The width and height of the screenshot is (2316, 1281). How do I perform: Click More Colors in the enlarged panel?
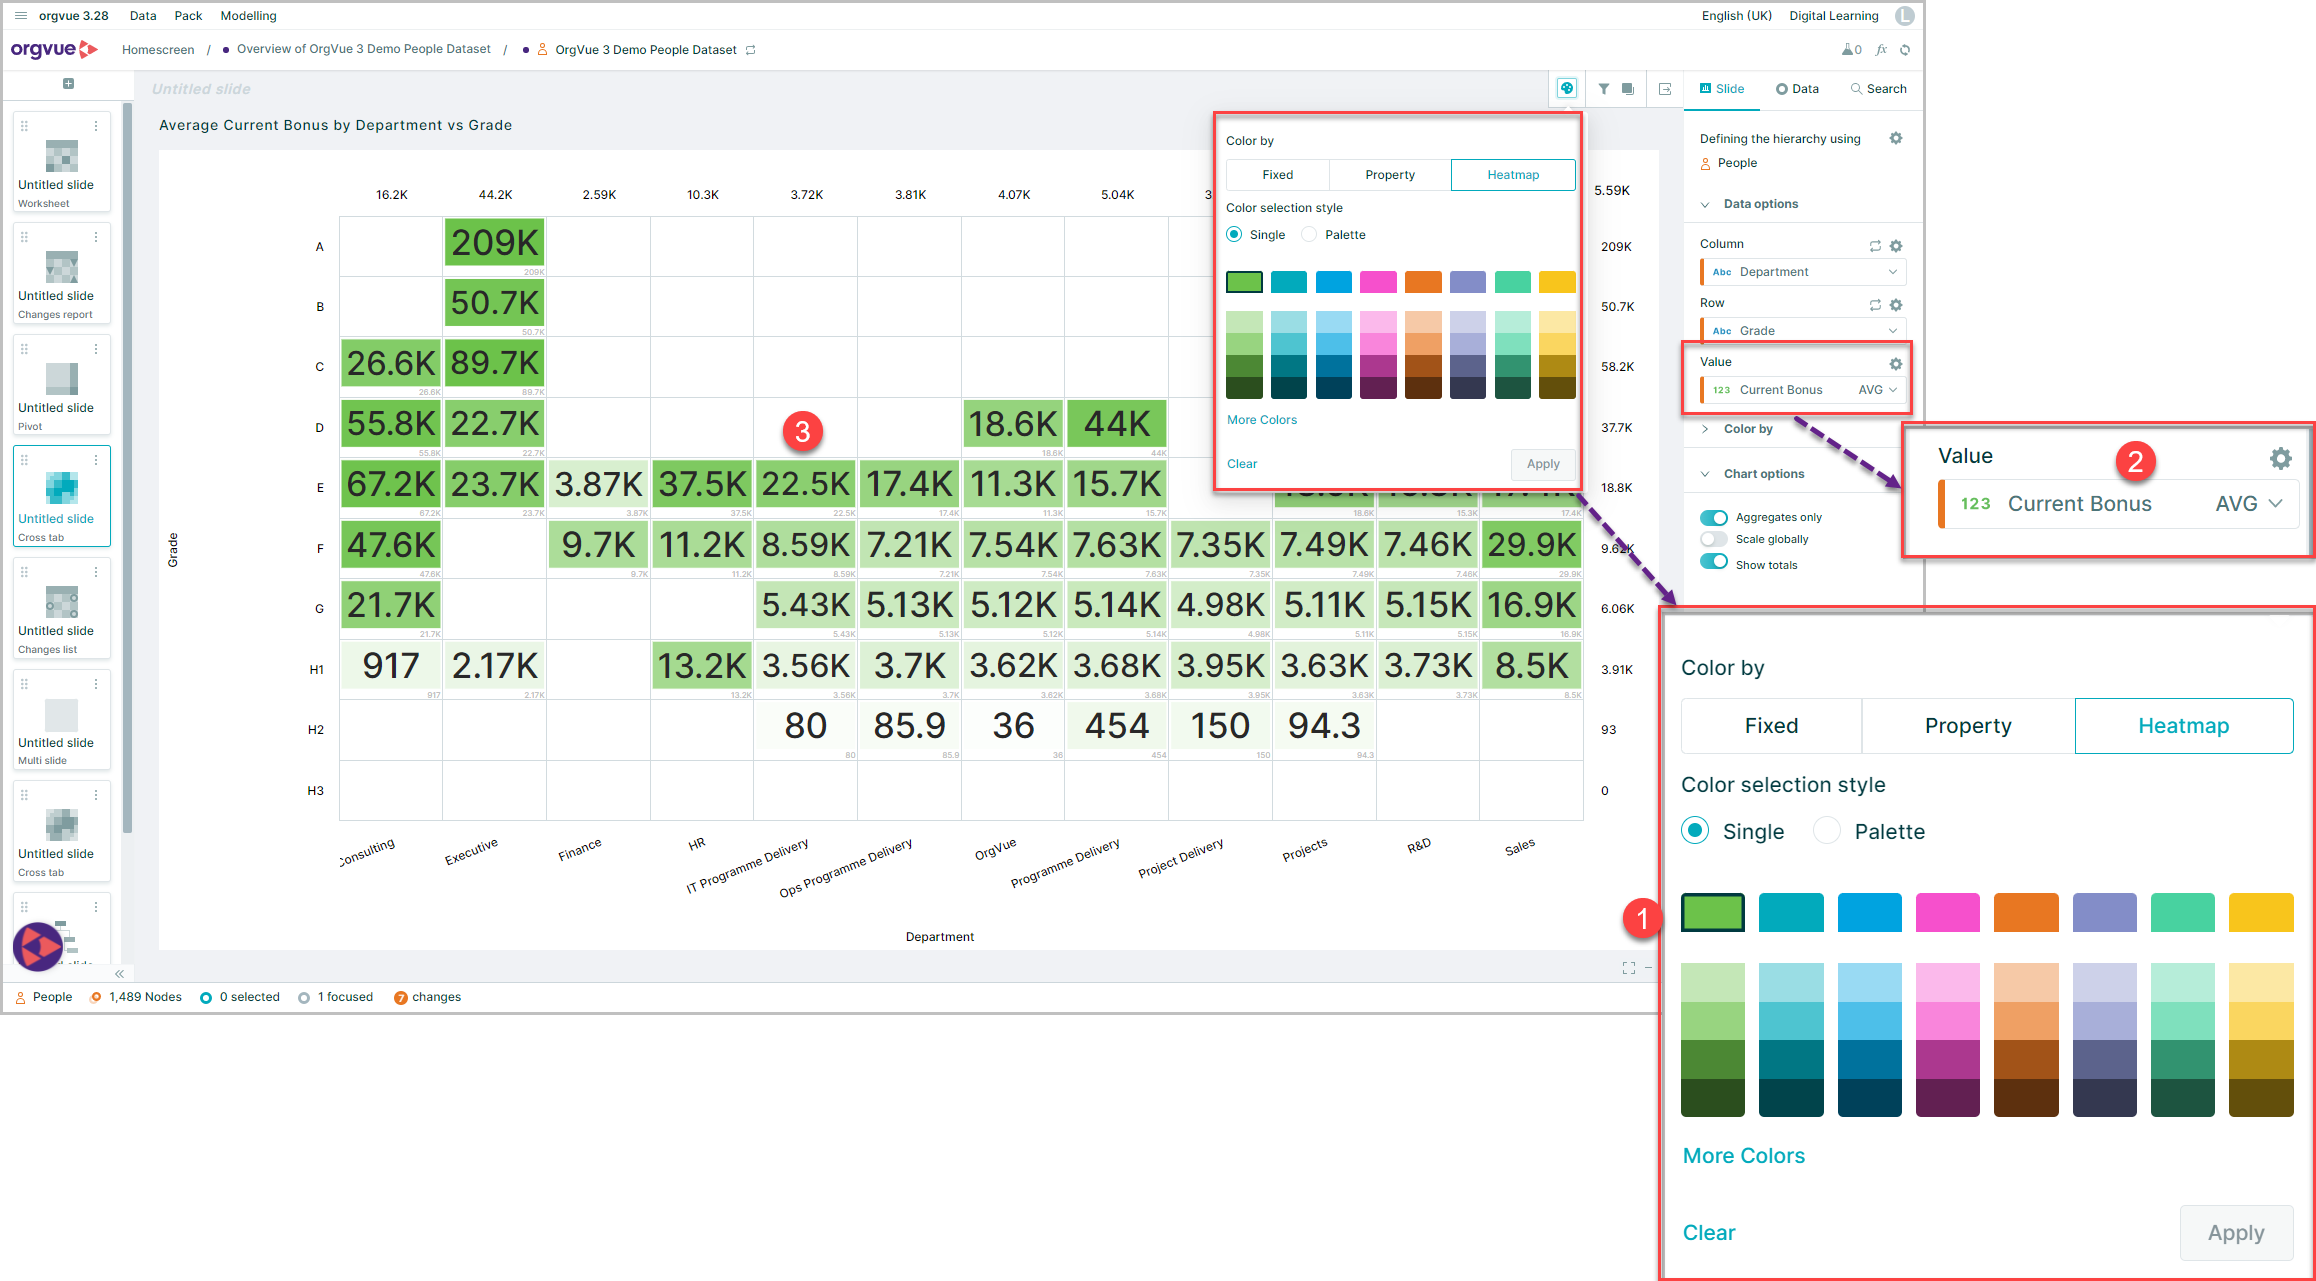pos(1744,1155)
